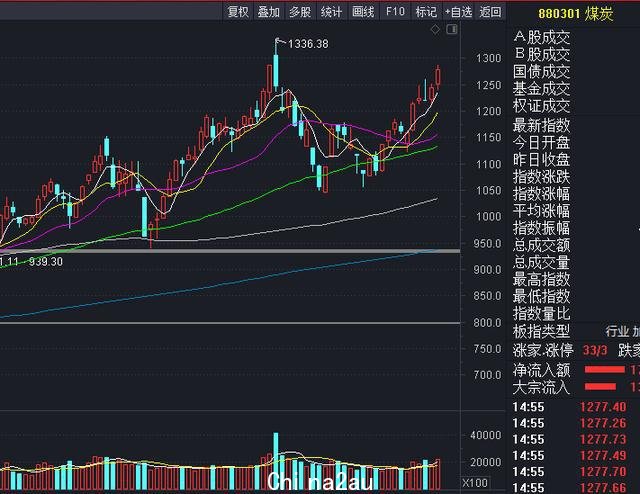Click the 1300 price axis label
Image resolution: width=640 pixels, height=494 pixels.
[489, 58]
